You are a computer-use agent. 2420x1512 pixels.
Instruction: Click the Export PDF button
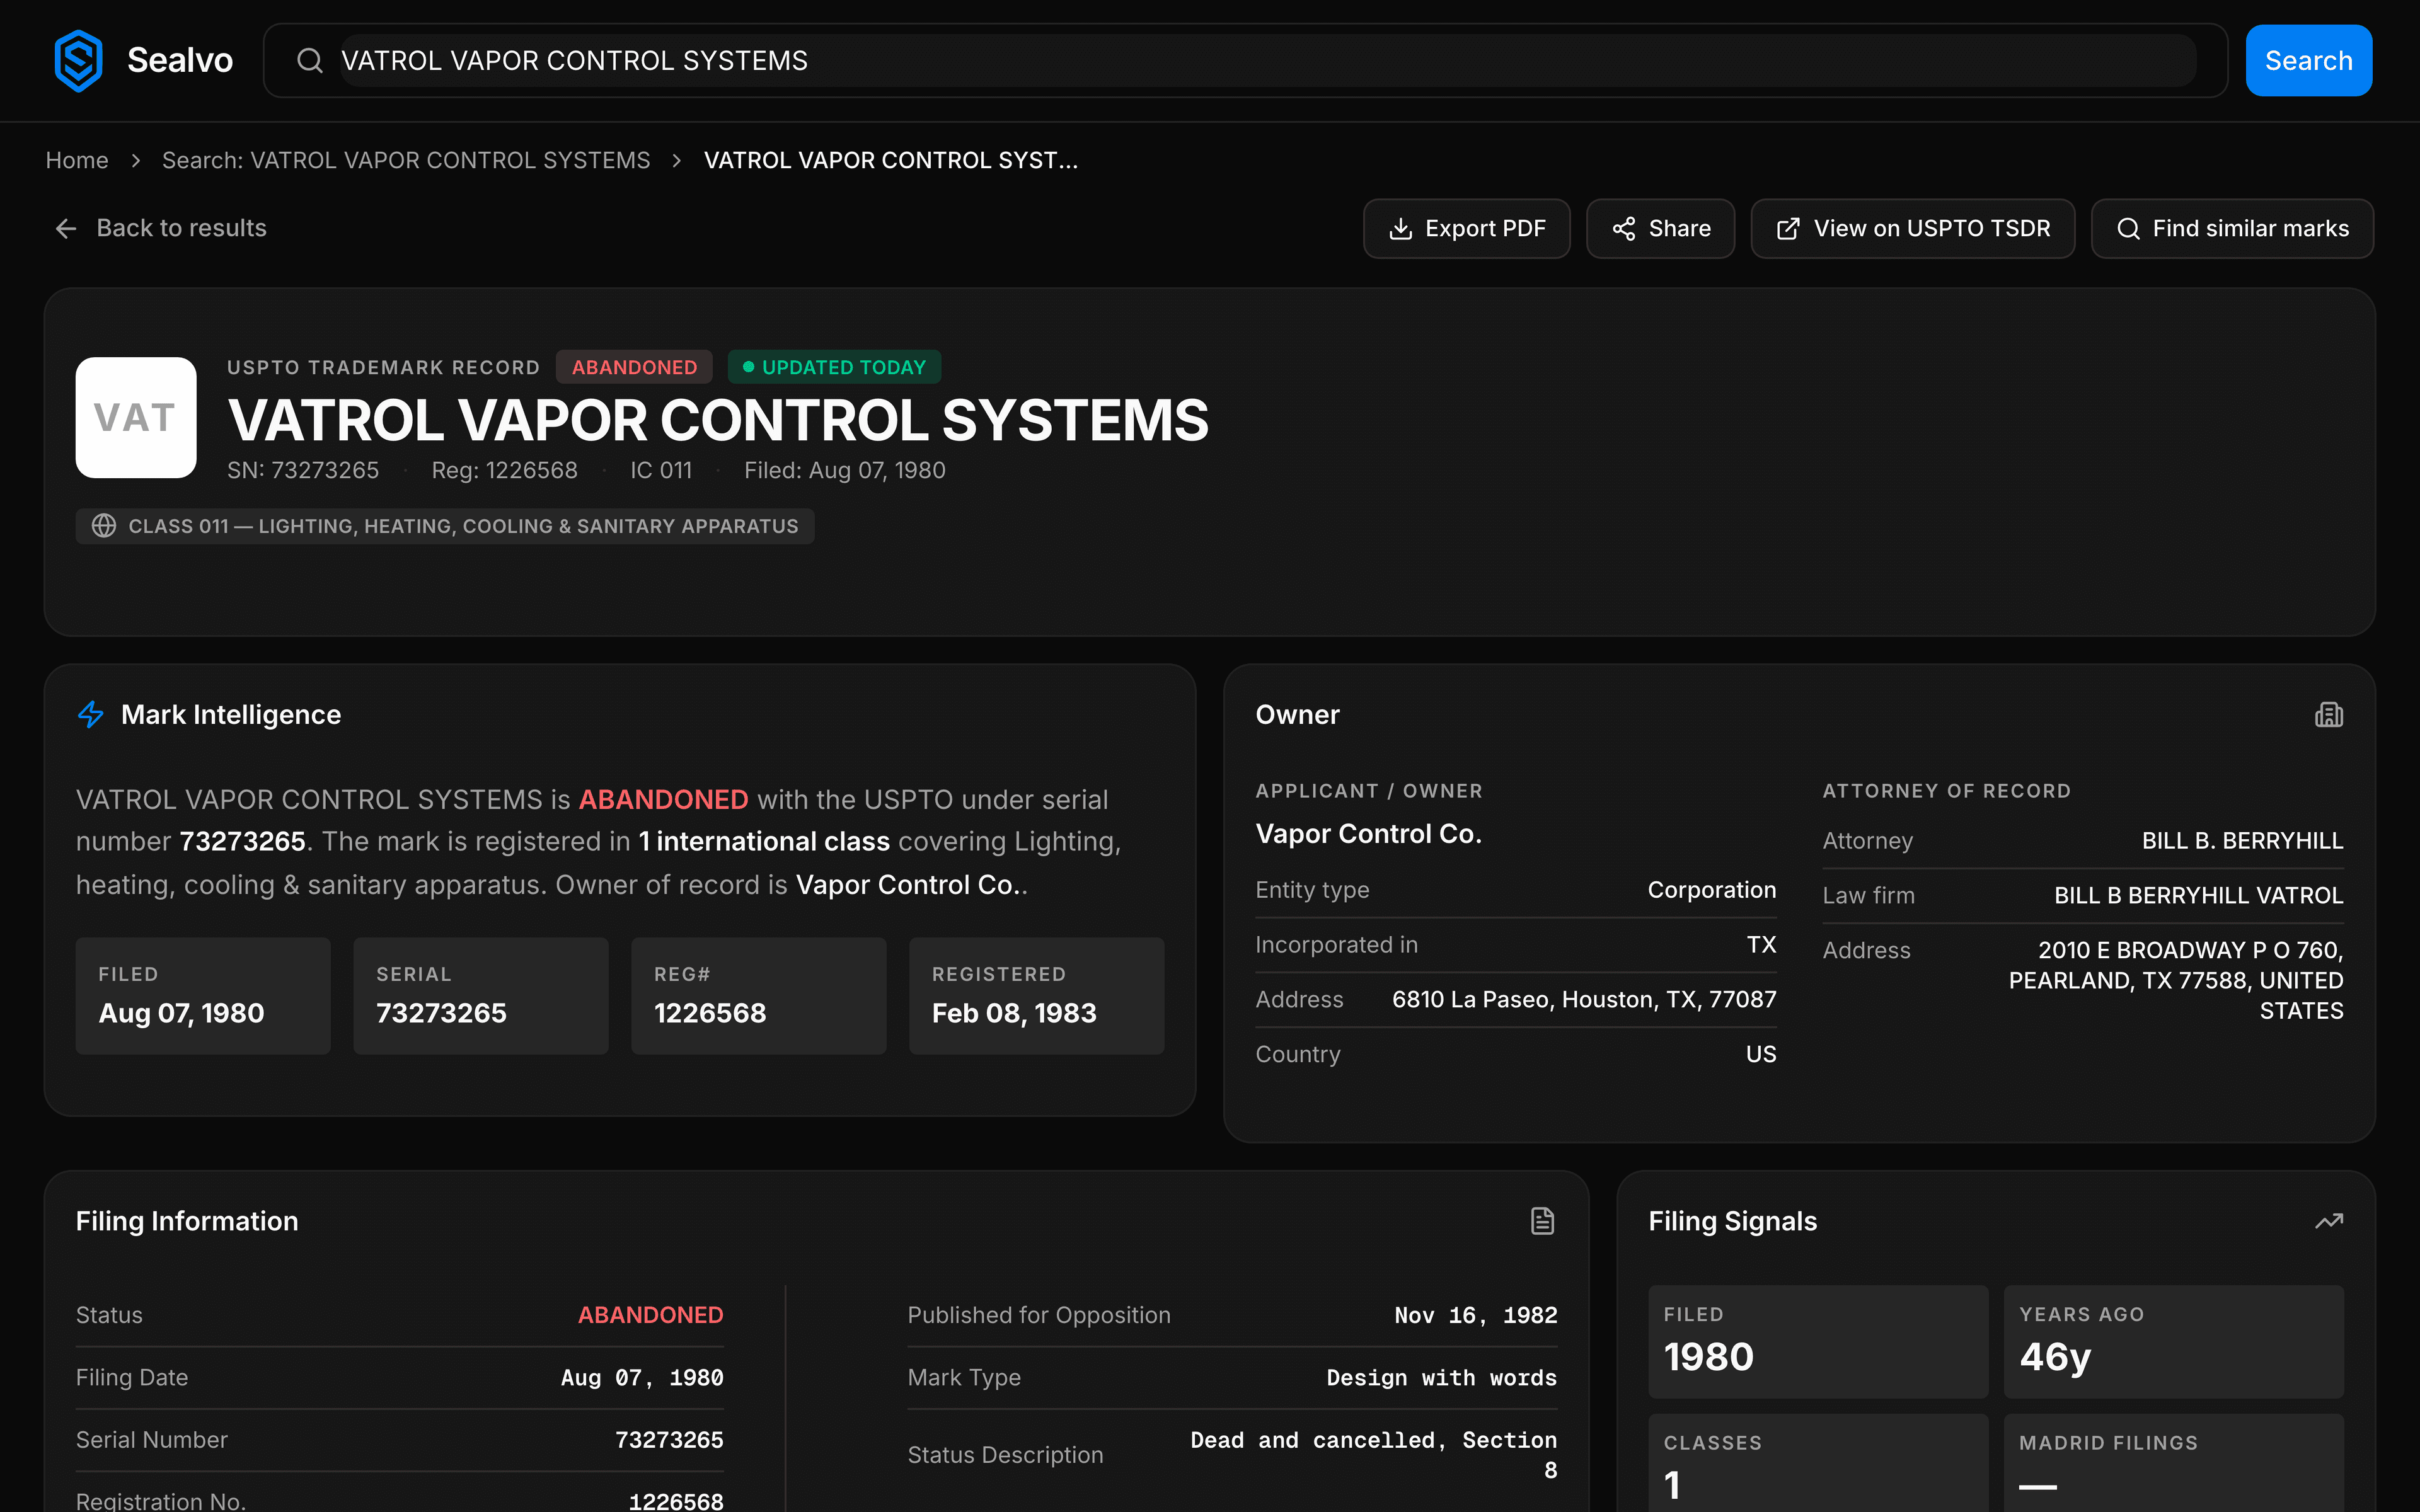[x=1467, y=229]
